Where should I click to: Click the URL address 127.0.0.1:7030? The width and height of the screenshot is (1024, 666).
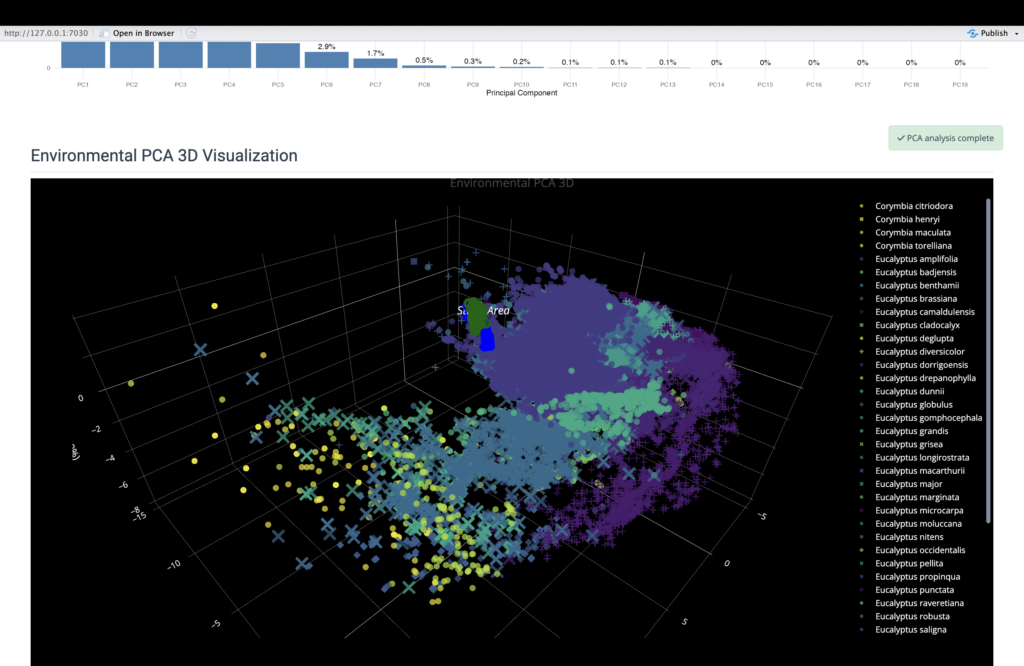[x=46, y=33]
